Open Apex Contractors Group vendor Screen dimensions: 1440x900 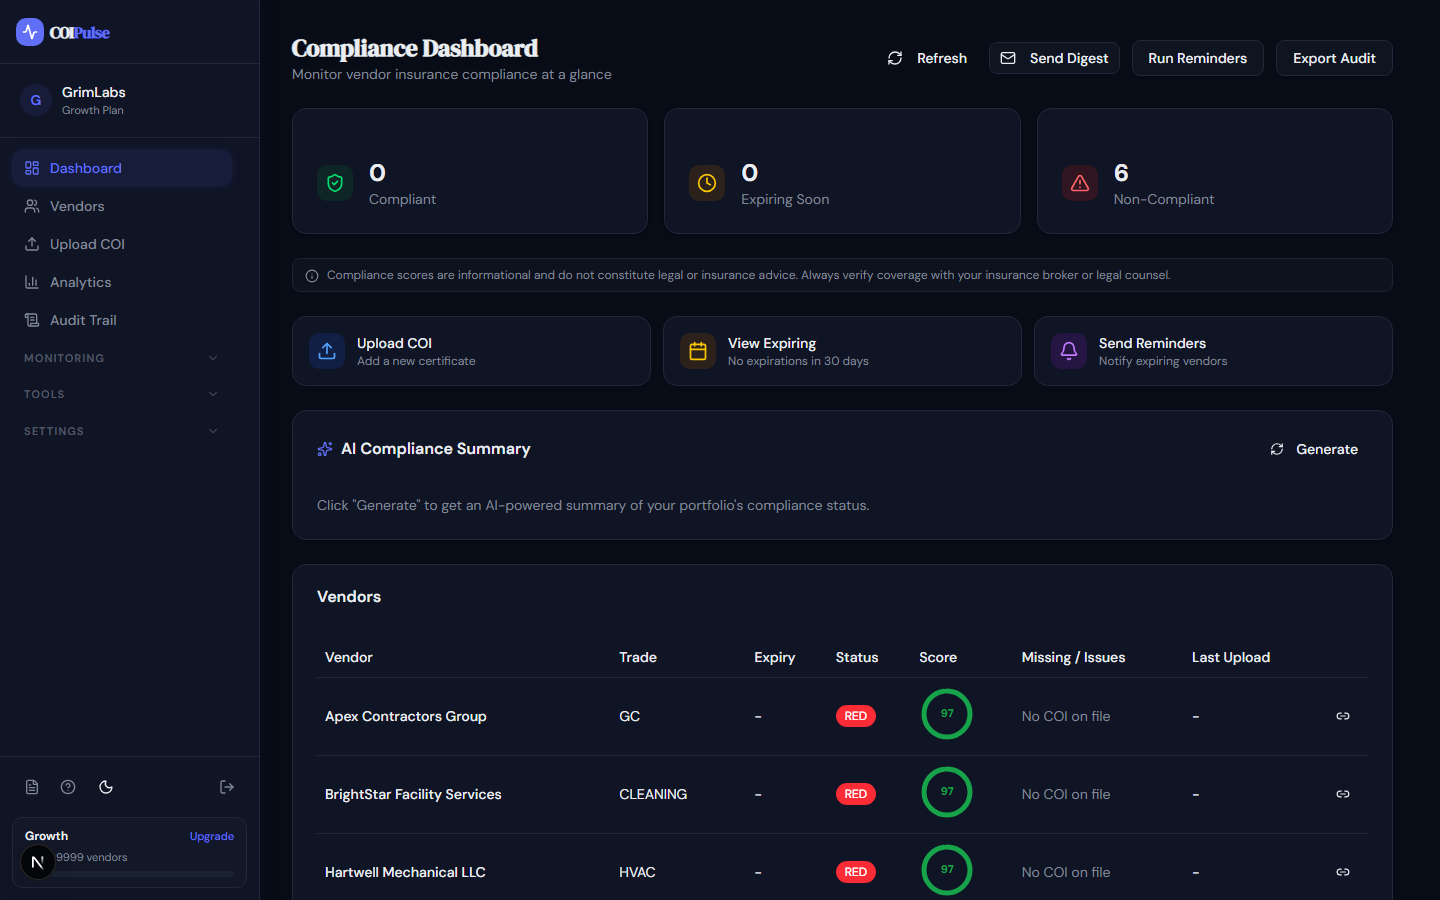[406, 716]
